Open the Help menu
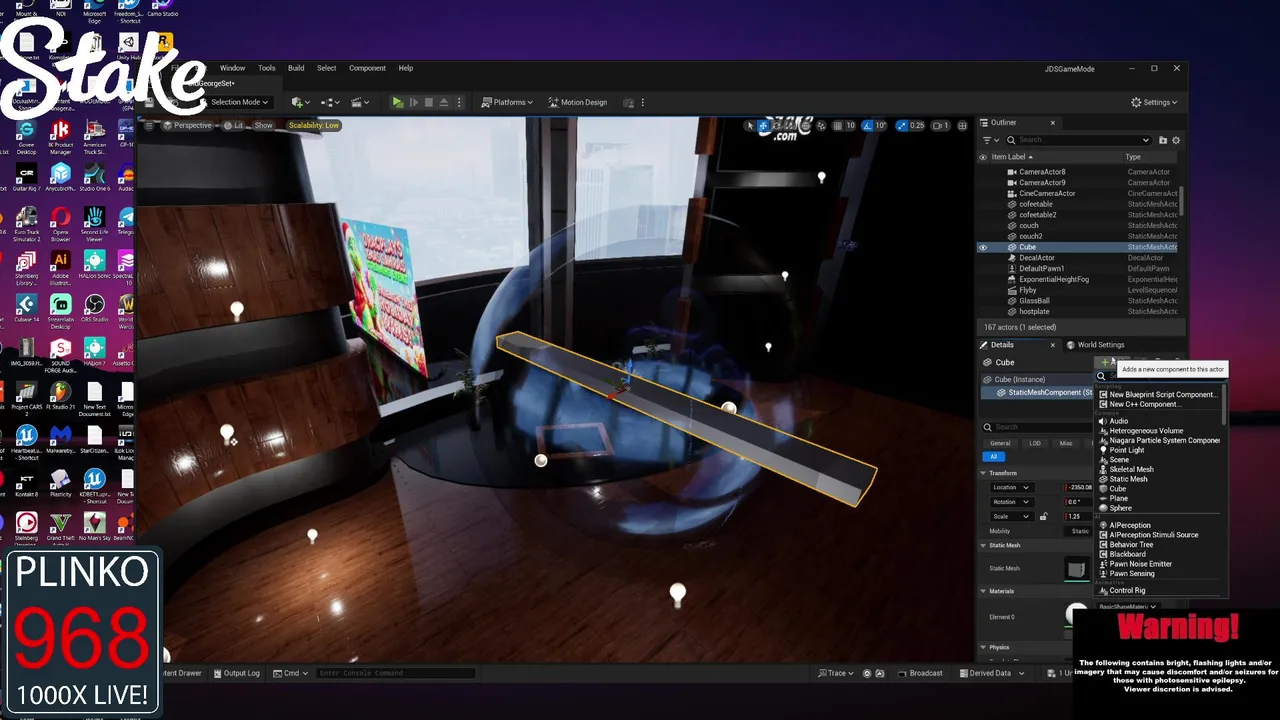The height and width of the screenshot is (720, 1280). (x=406, y=68)
